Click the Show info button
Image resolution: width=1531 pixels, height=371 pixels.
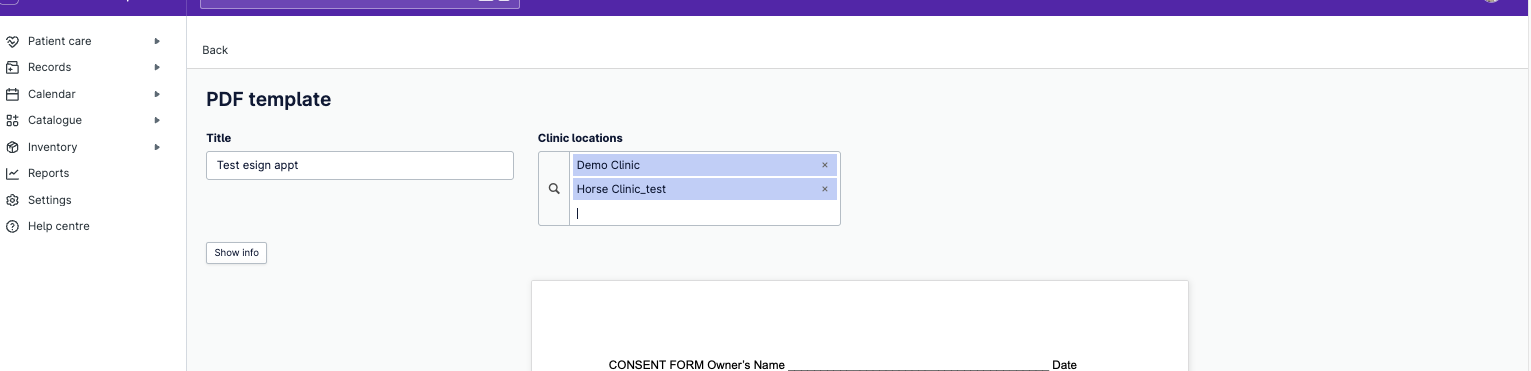237,253
